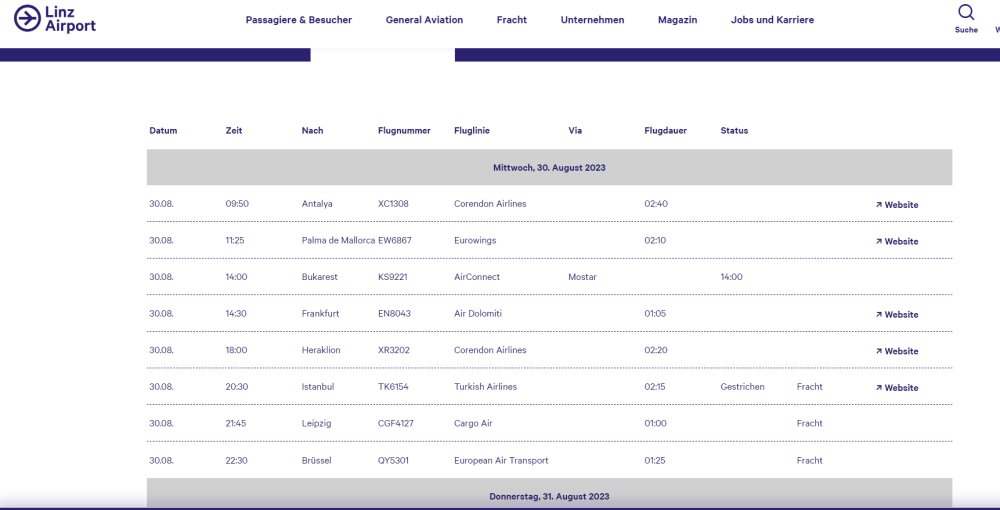Click Website arrow for Frankfurt flight EN8043
Screen dimensions: 1000x510
[x=879, y=315]
